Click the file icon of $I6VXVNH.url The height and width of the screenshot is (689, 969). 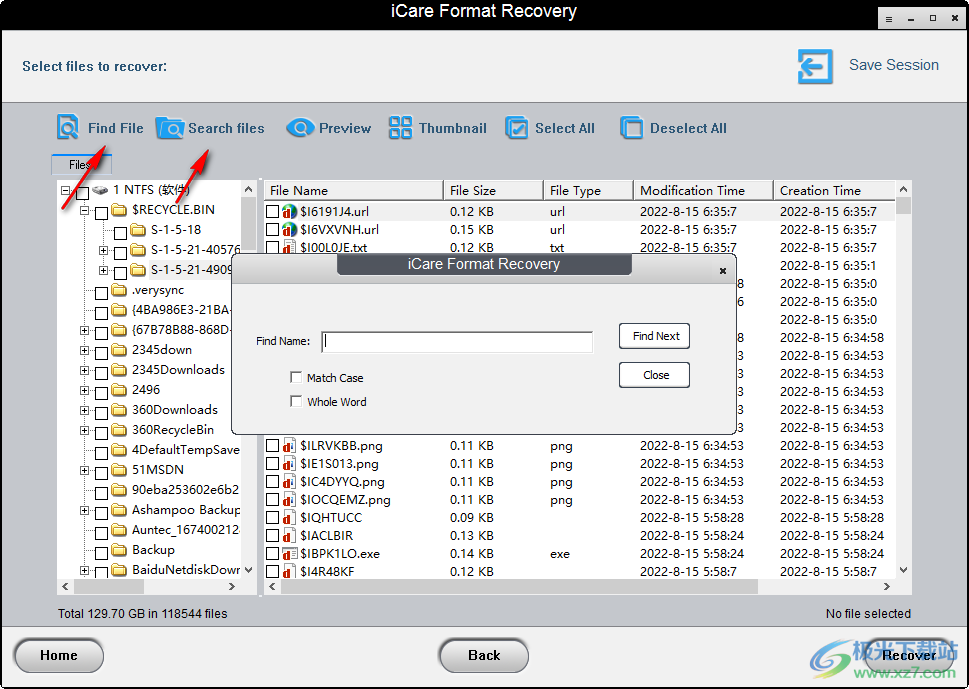(289, 230)
